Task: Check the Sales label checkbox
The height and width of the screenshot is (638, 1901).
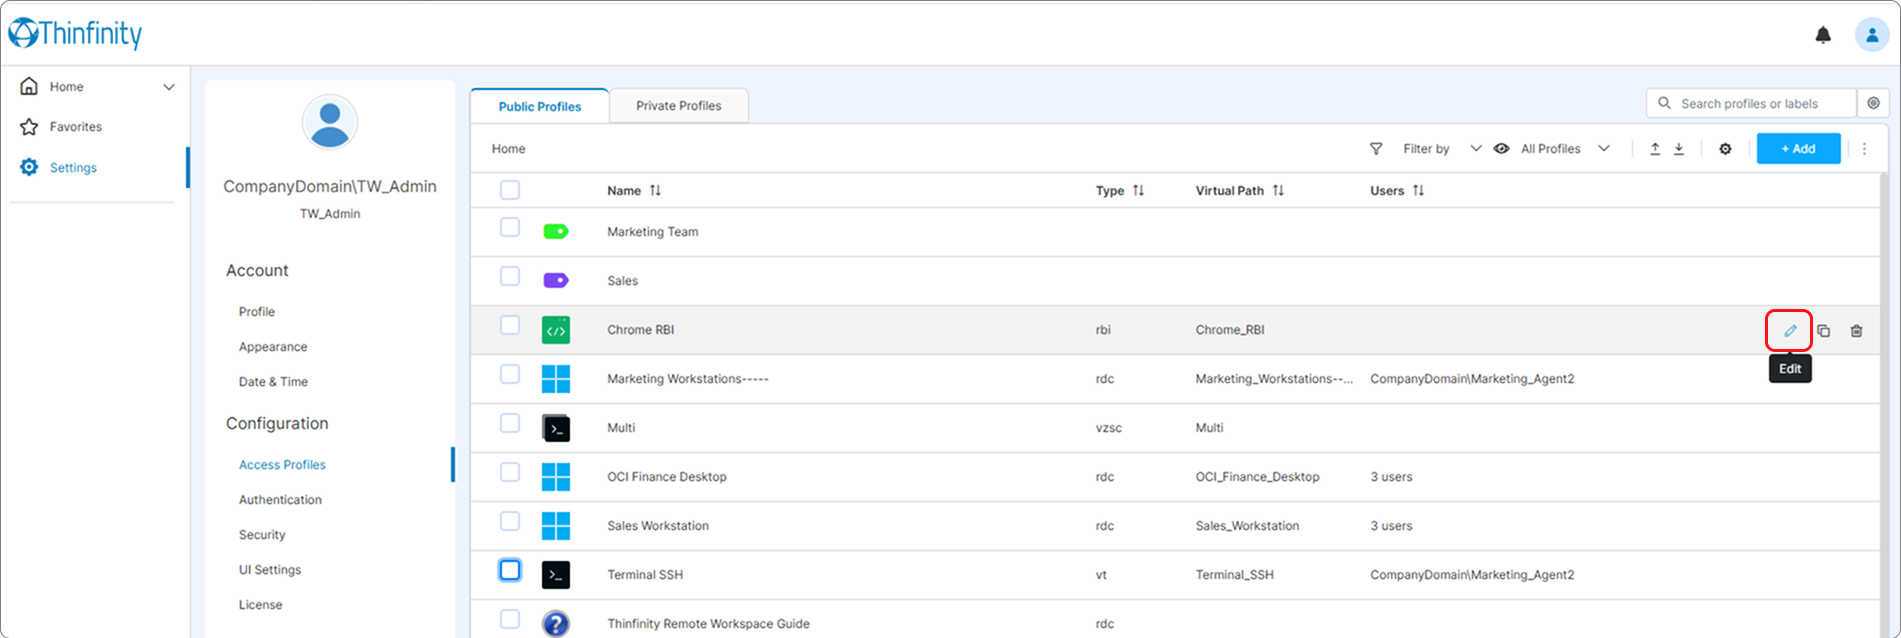Action: click(x=510, y=276)
